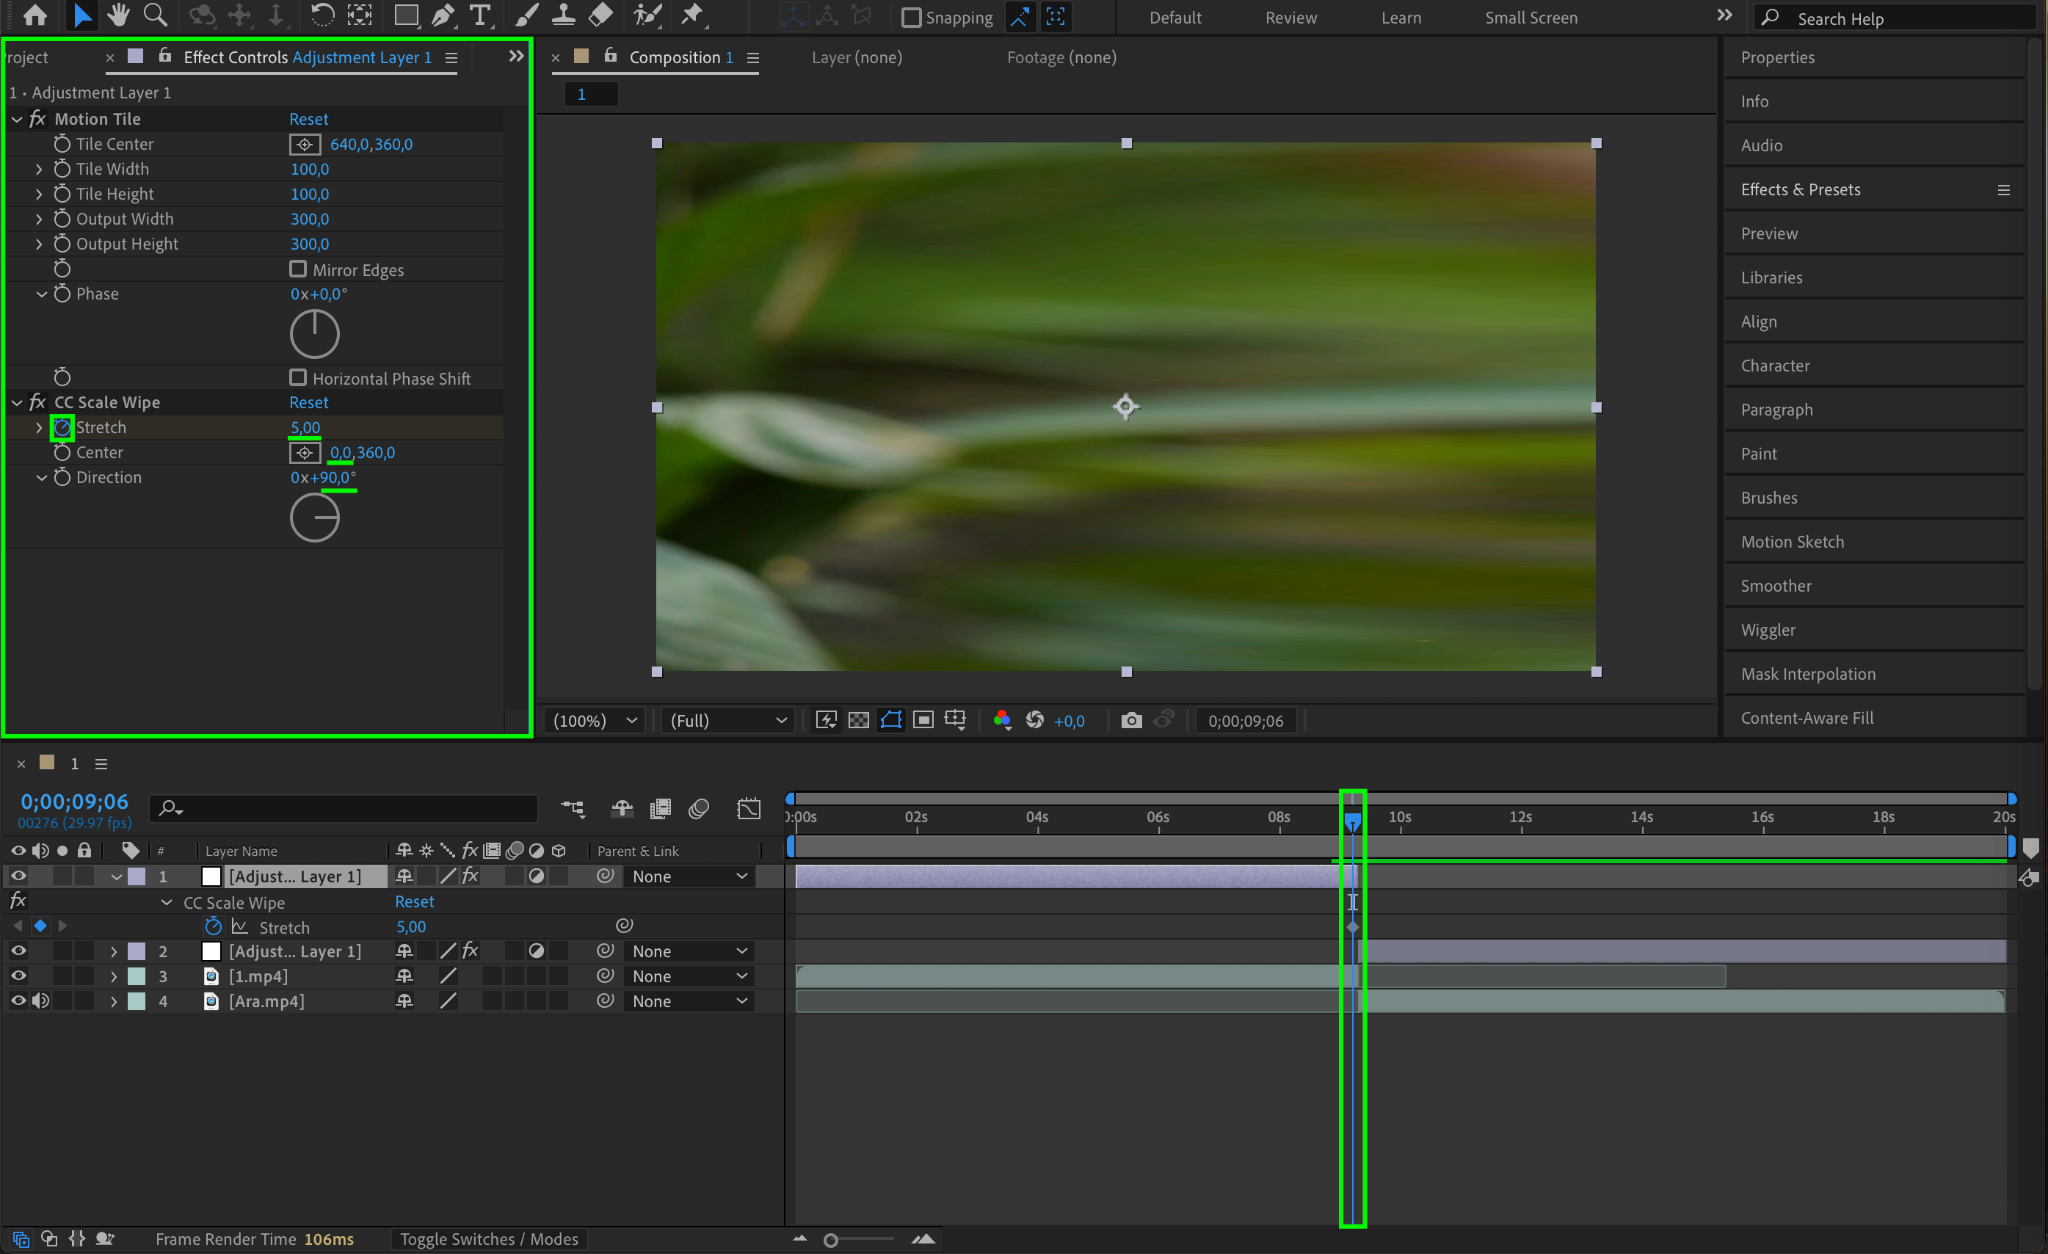Switch to the Review workspace
The image size is (2048, 1254).
[x=1290, y=18]
